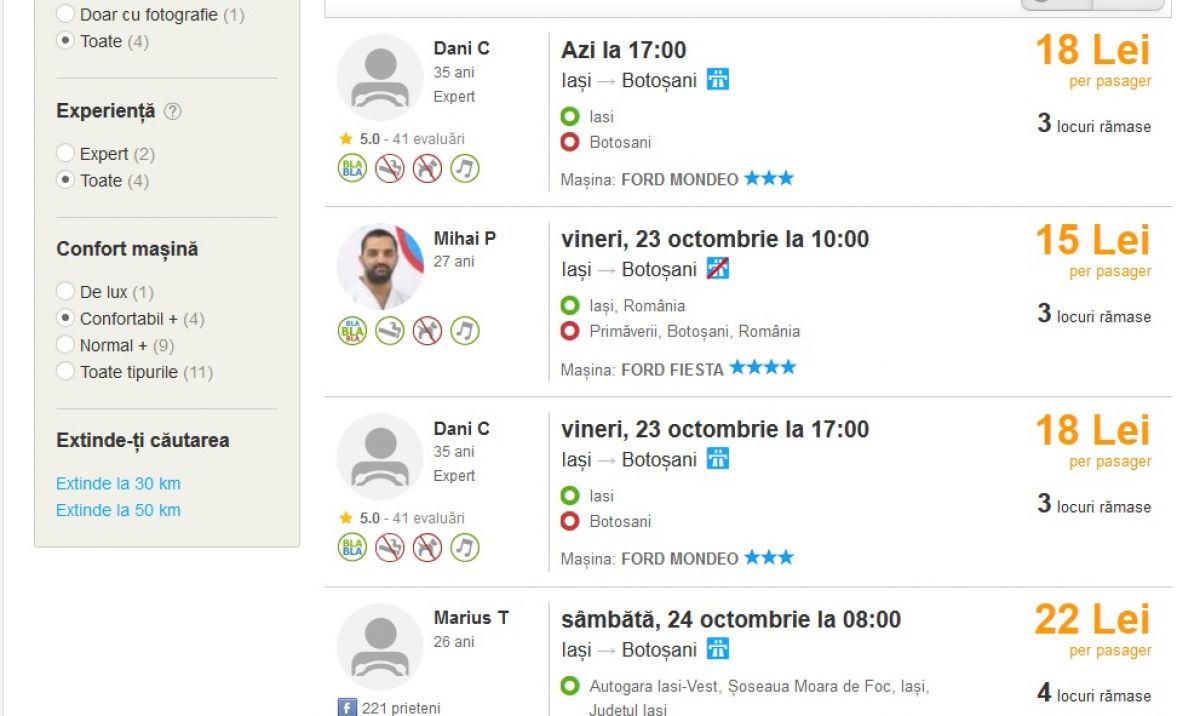Image resolution: width=1200 pixels, height=716 pixels.
Task: Choose Normal + car comfort option
Action: point(66,345)
